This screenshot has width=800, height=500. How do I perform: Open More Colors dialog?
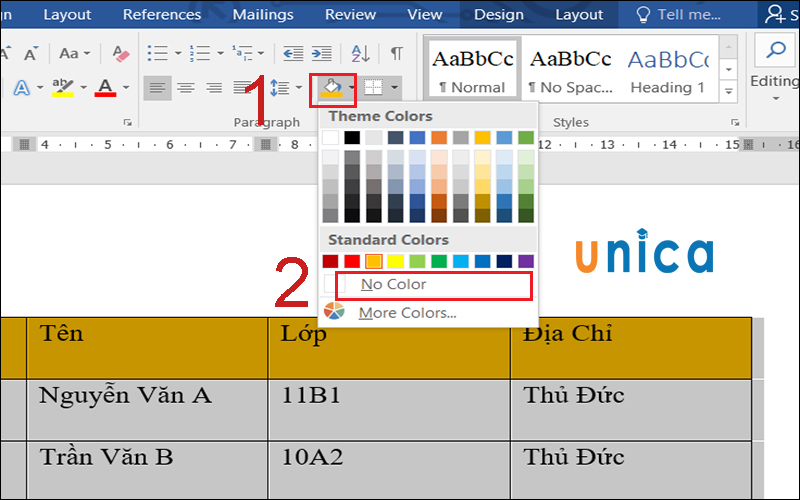point(429,312)
